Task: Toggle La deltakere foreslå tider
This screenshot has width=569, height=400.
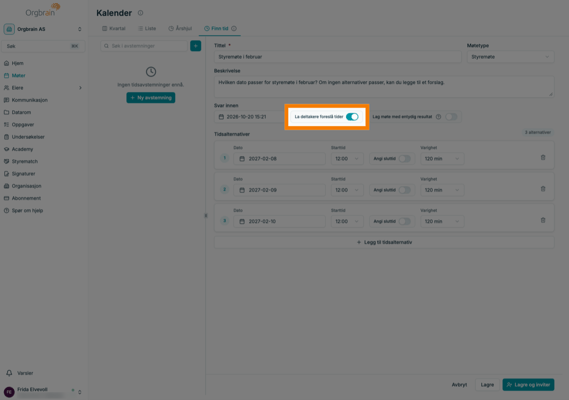Action: coord(352,117)
